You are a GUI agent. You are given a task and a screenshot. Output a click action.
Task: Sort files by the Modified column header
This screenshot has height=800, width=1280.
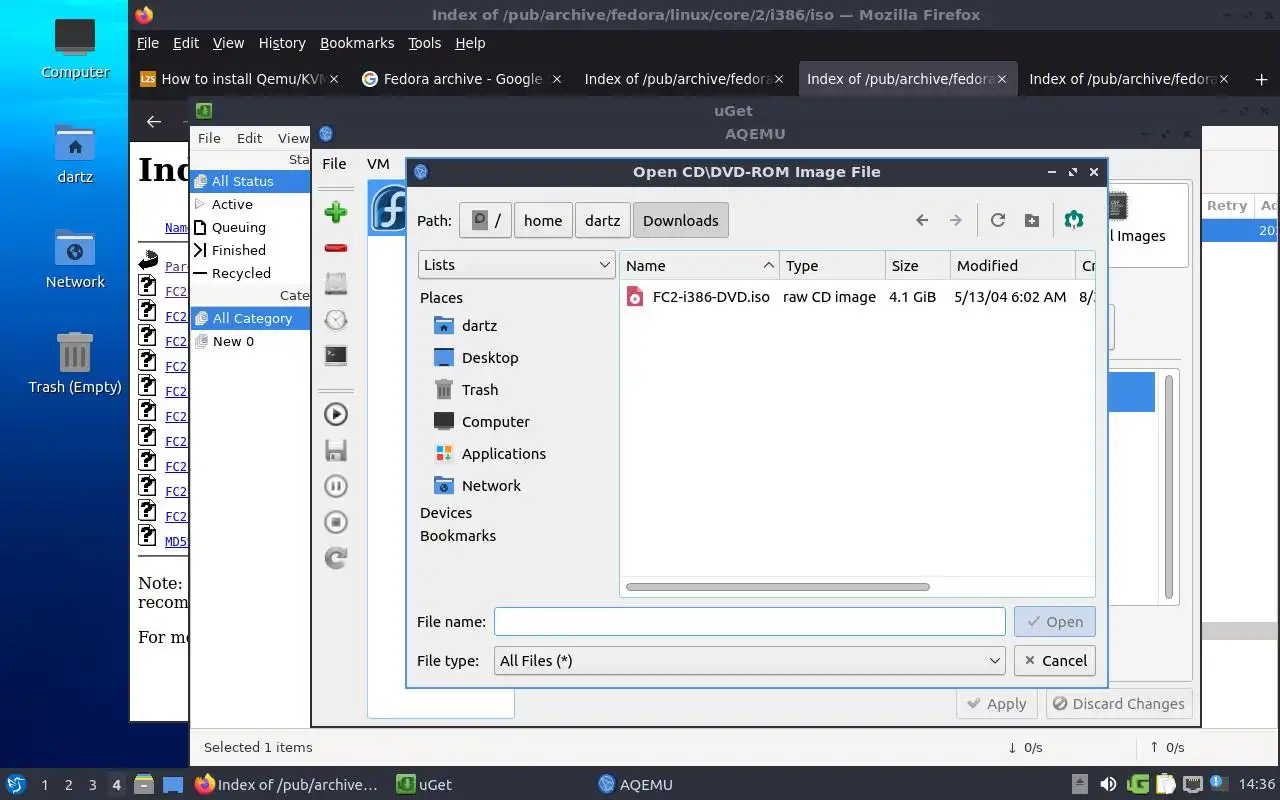[1012, 265]
